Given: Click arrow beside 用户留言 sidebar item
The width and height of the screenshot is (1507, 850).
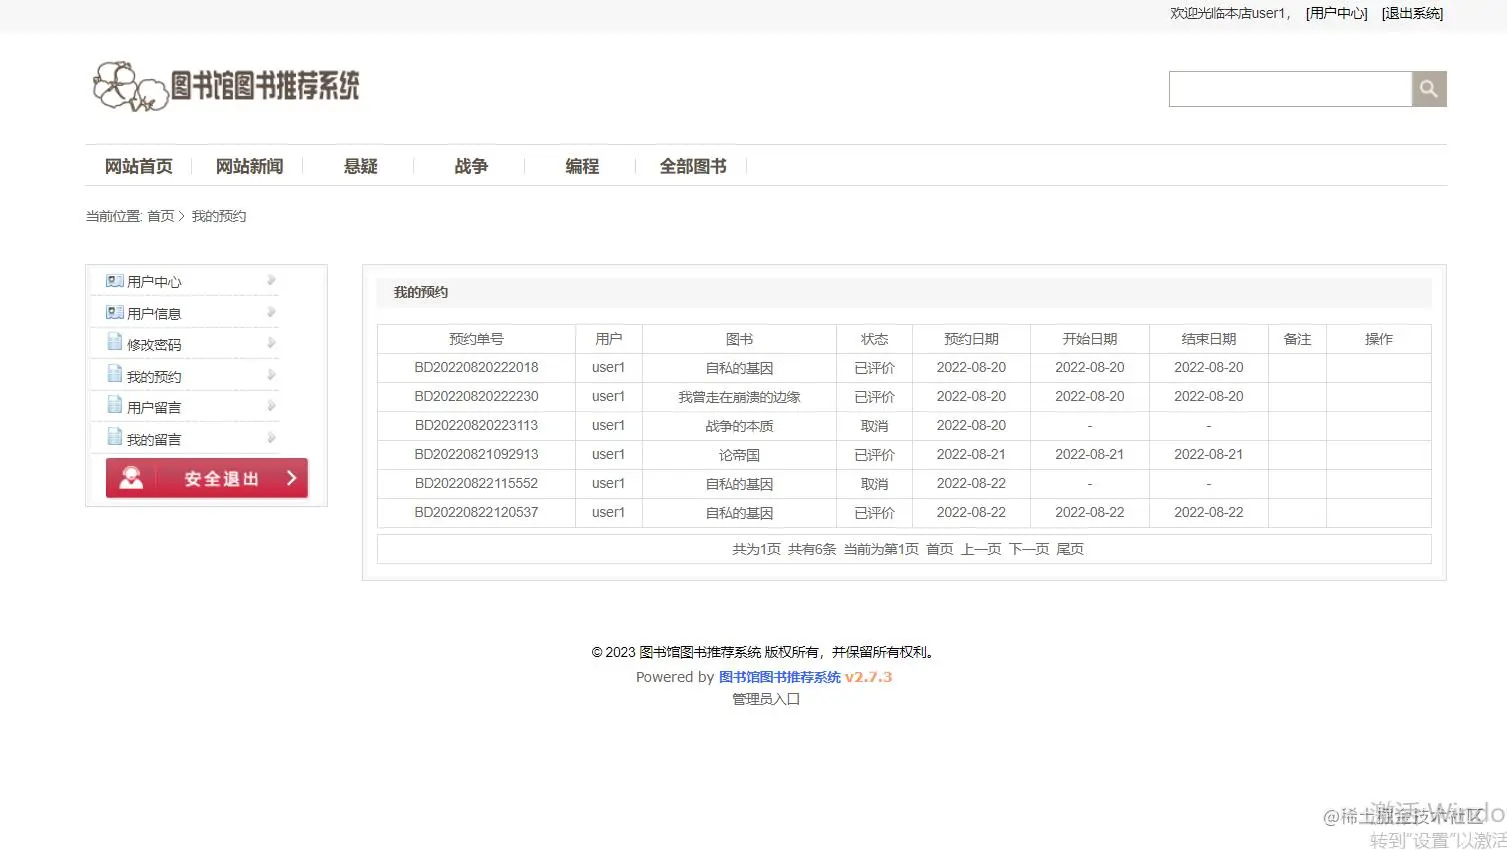Looking at the screenshot, I should pos(271,406).
